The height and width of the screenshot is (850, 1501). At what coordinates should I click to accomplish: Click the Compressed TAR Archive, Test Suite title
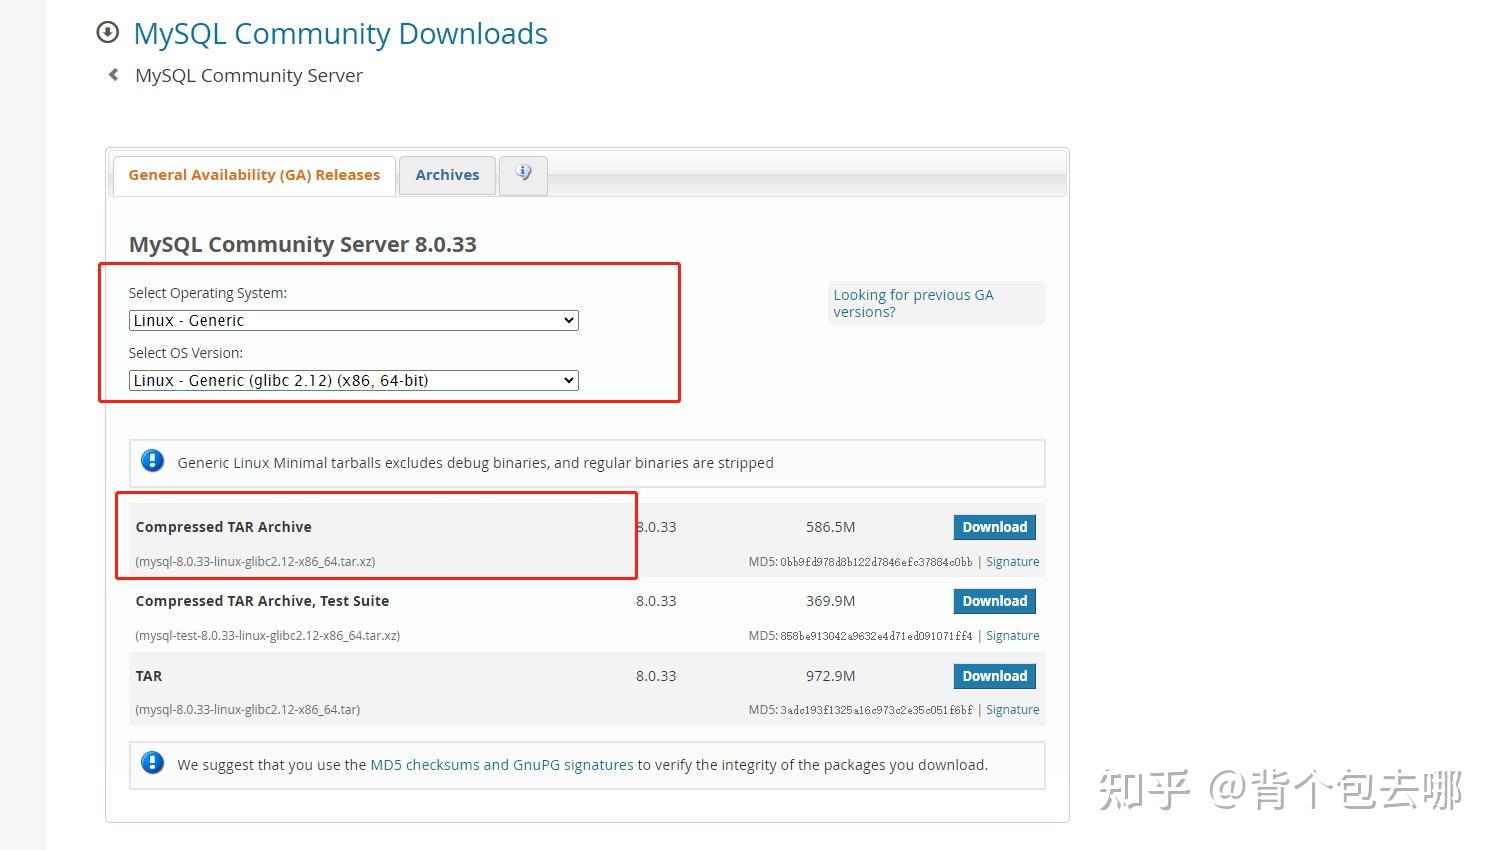(262, 601)
